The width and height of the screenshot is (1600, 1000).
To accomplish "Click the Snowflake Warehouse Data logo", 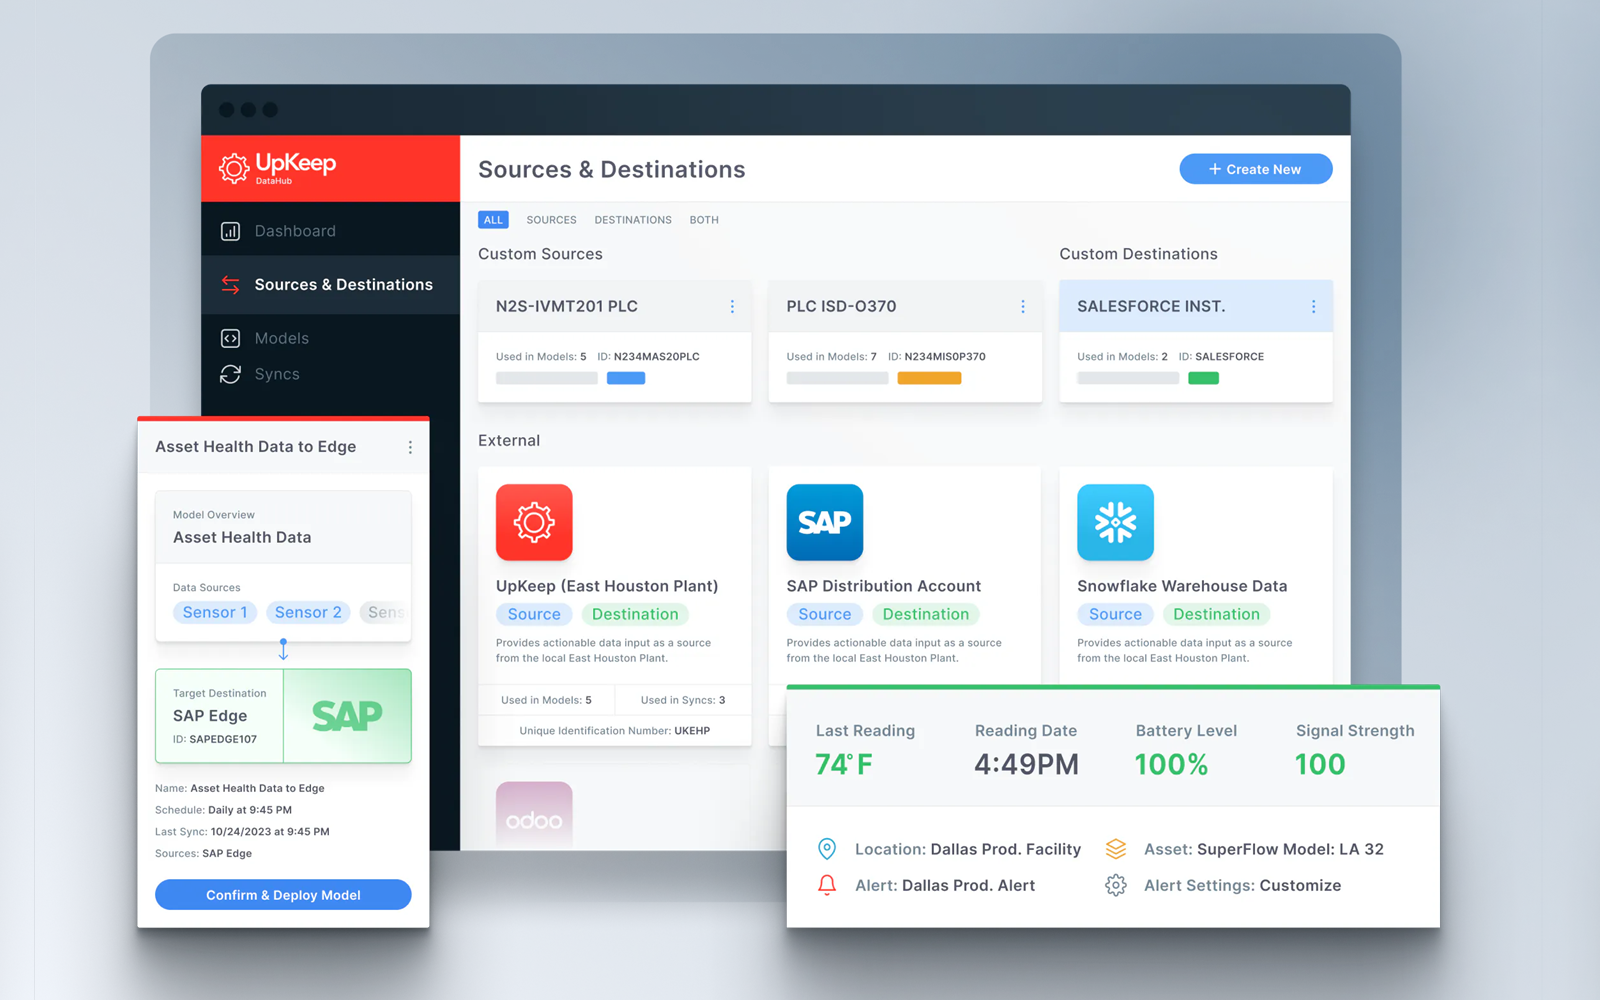I will (x=1115, y=522).
